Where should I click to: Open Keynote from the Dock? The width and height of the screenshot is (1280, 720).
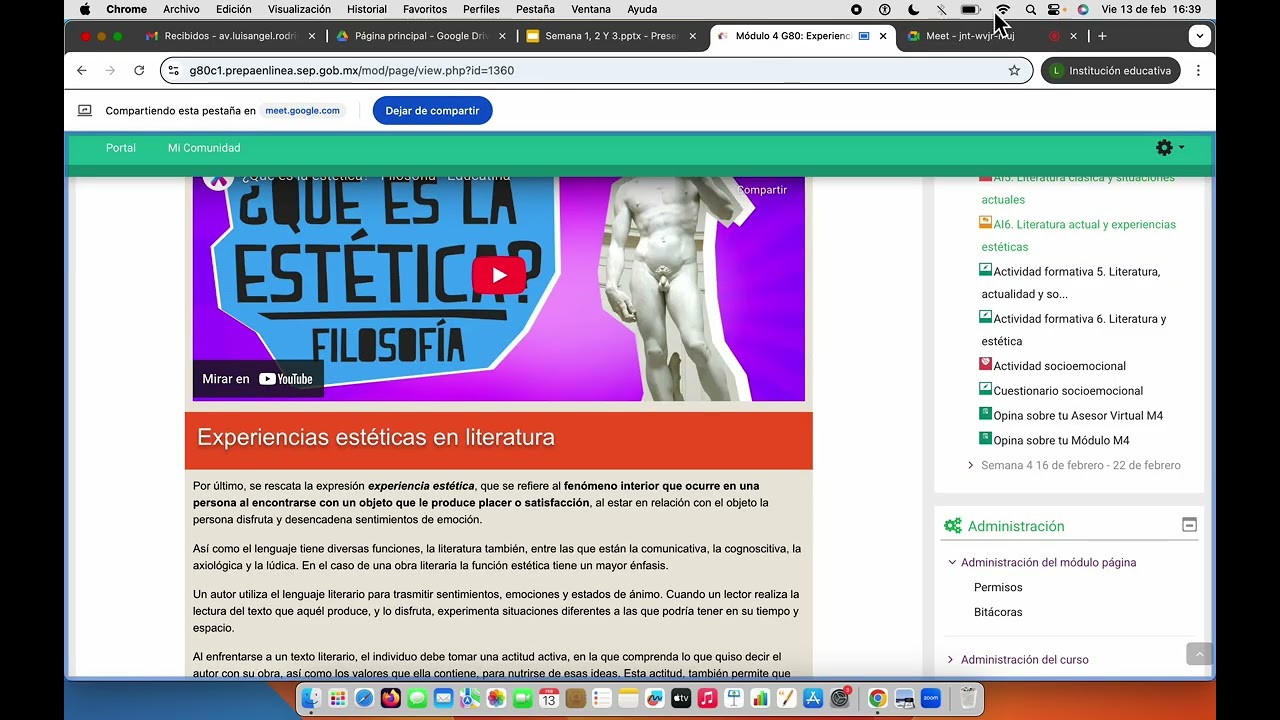(x=733, y=699)
